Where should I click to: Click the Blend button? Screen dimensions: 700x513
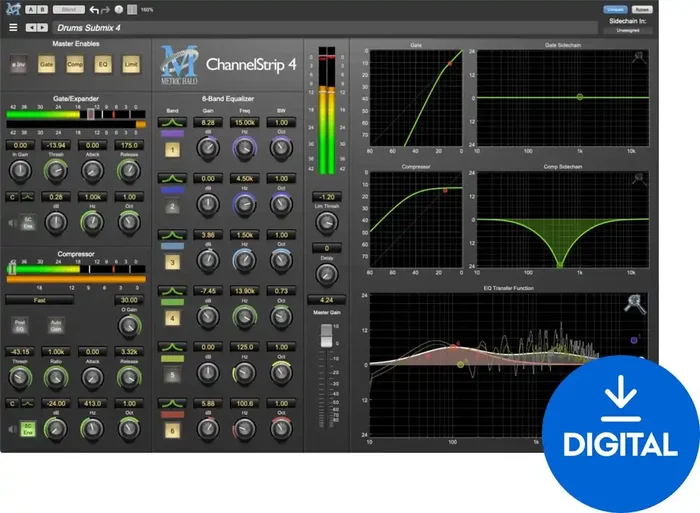point(69,9)
